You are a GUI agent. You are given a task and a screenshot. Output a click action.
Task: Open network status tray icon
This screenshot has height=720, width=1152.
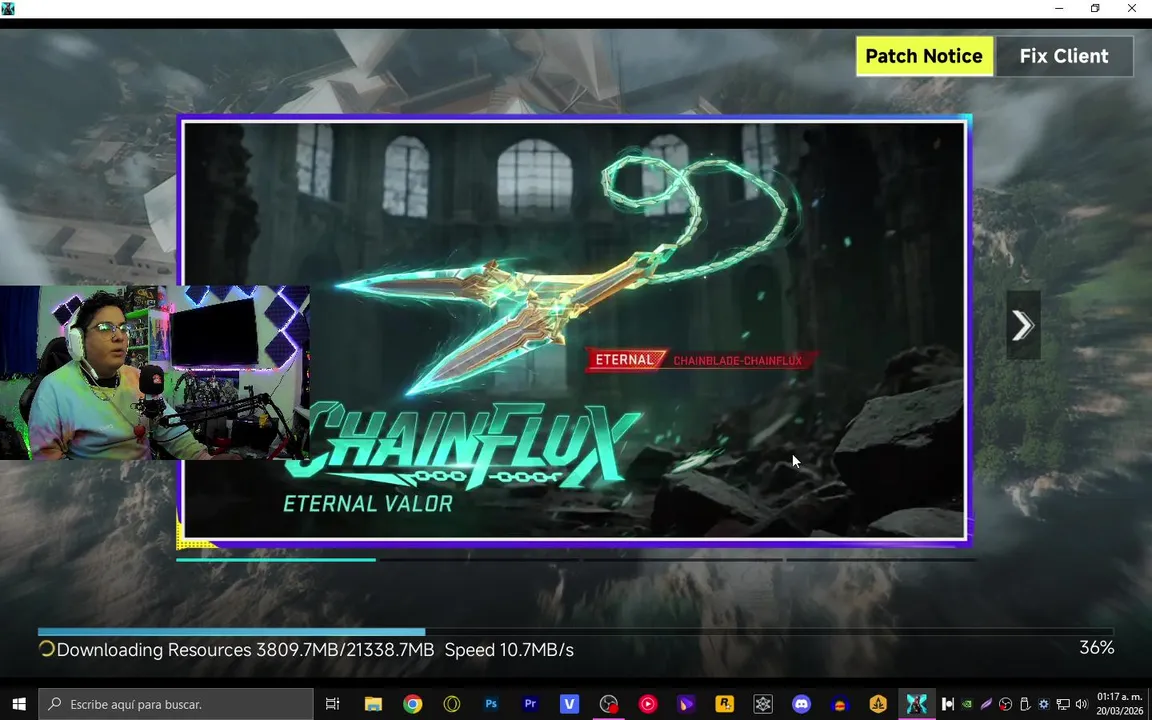pyautogui.click(x=1062, y=704)
